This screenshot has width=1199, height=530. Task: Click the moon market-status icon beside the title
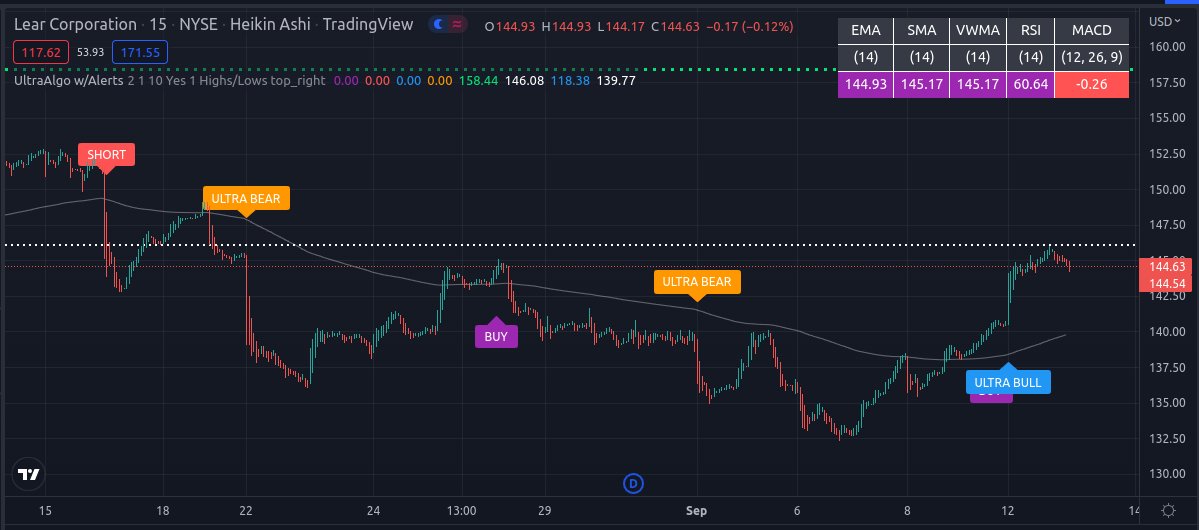tap(438, 24)
